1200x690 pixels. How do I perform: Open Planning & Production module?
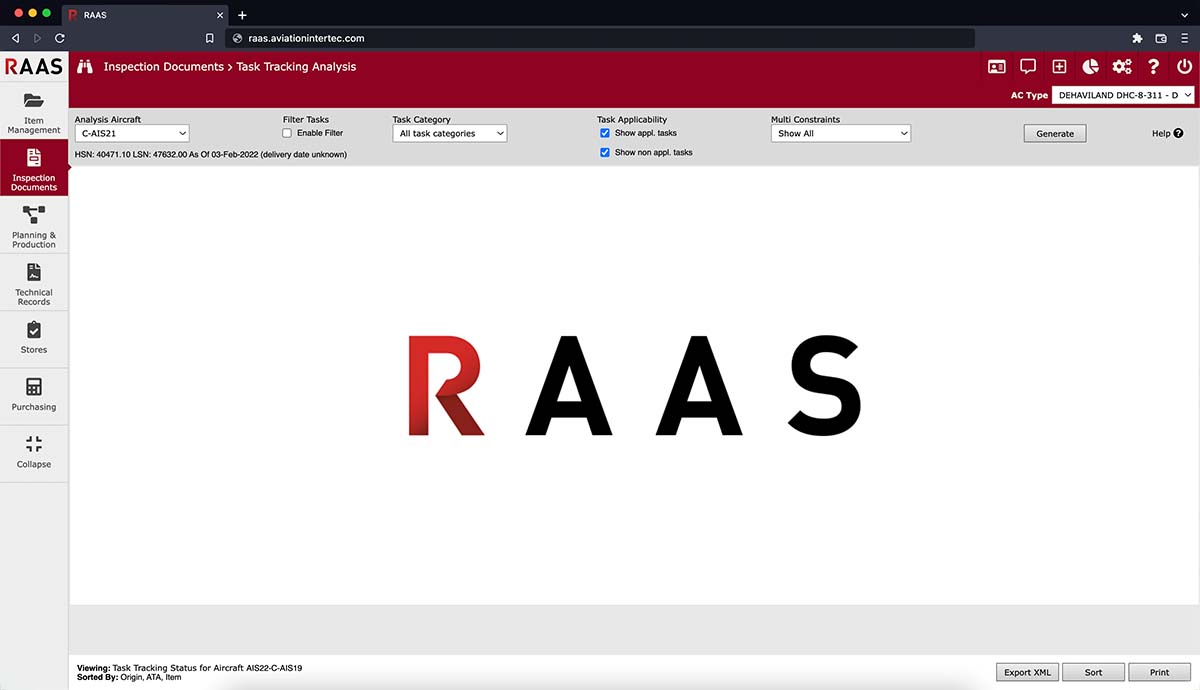tap(34, 225)
